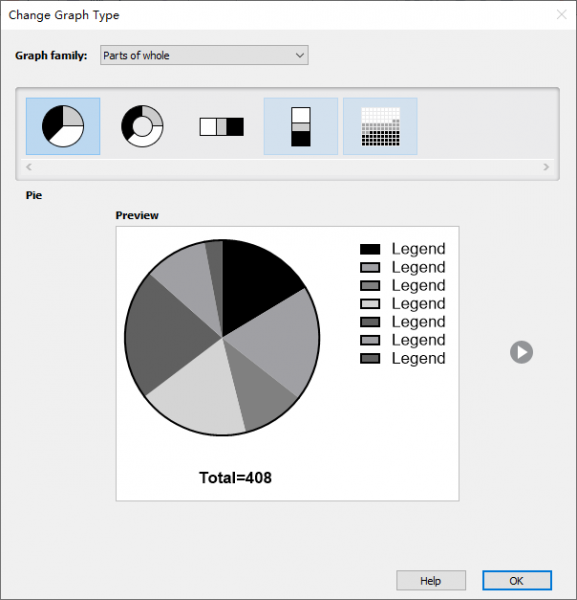Click the preview play arrow button
The width and height of the screenshot is (577, 600).
point(521,352)
